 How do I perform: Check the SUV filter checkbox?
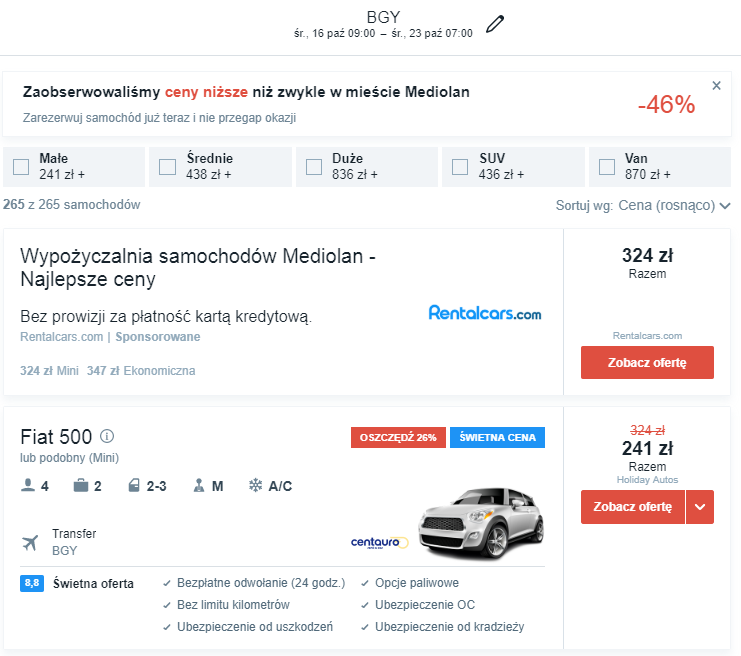[x=460, y=167]
